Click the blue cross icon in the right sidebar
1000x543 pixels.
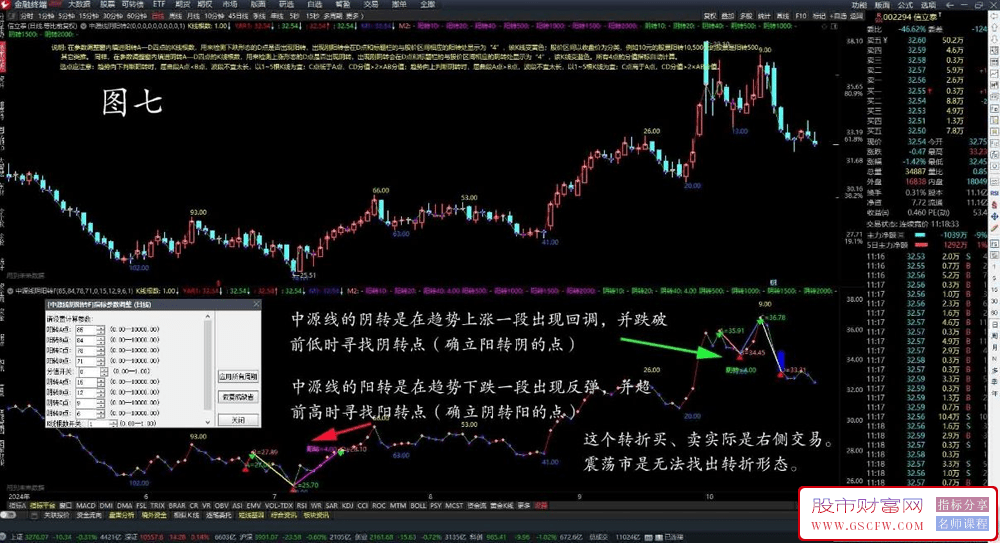point(994,217)
